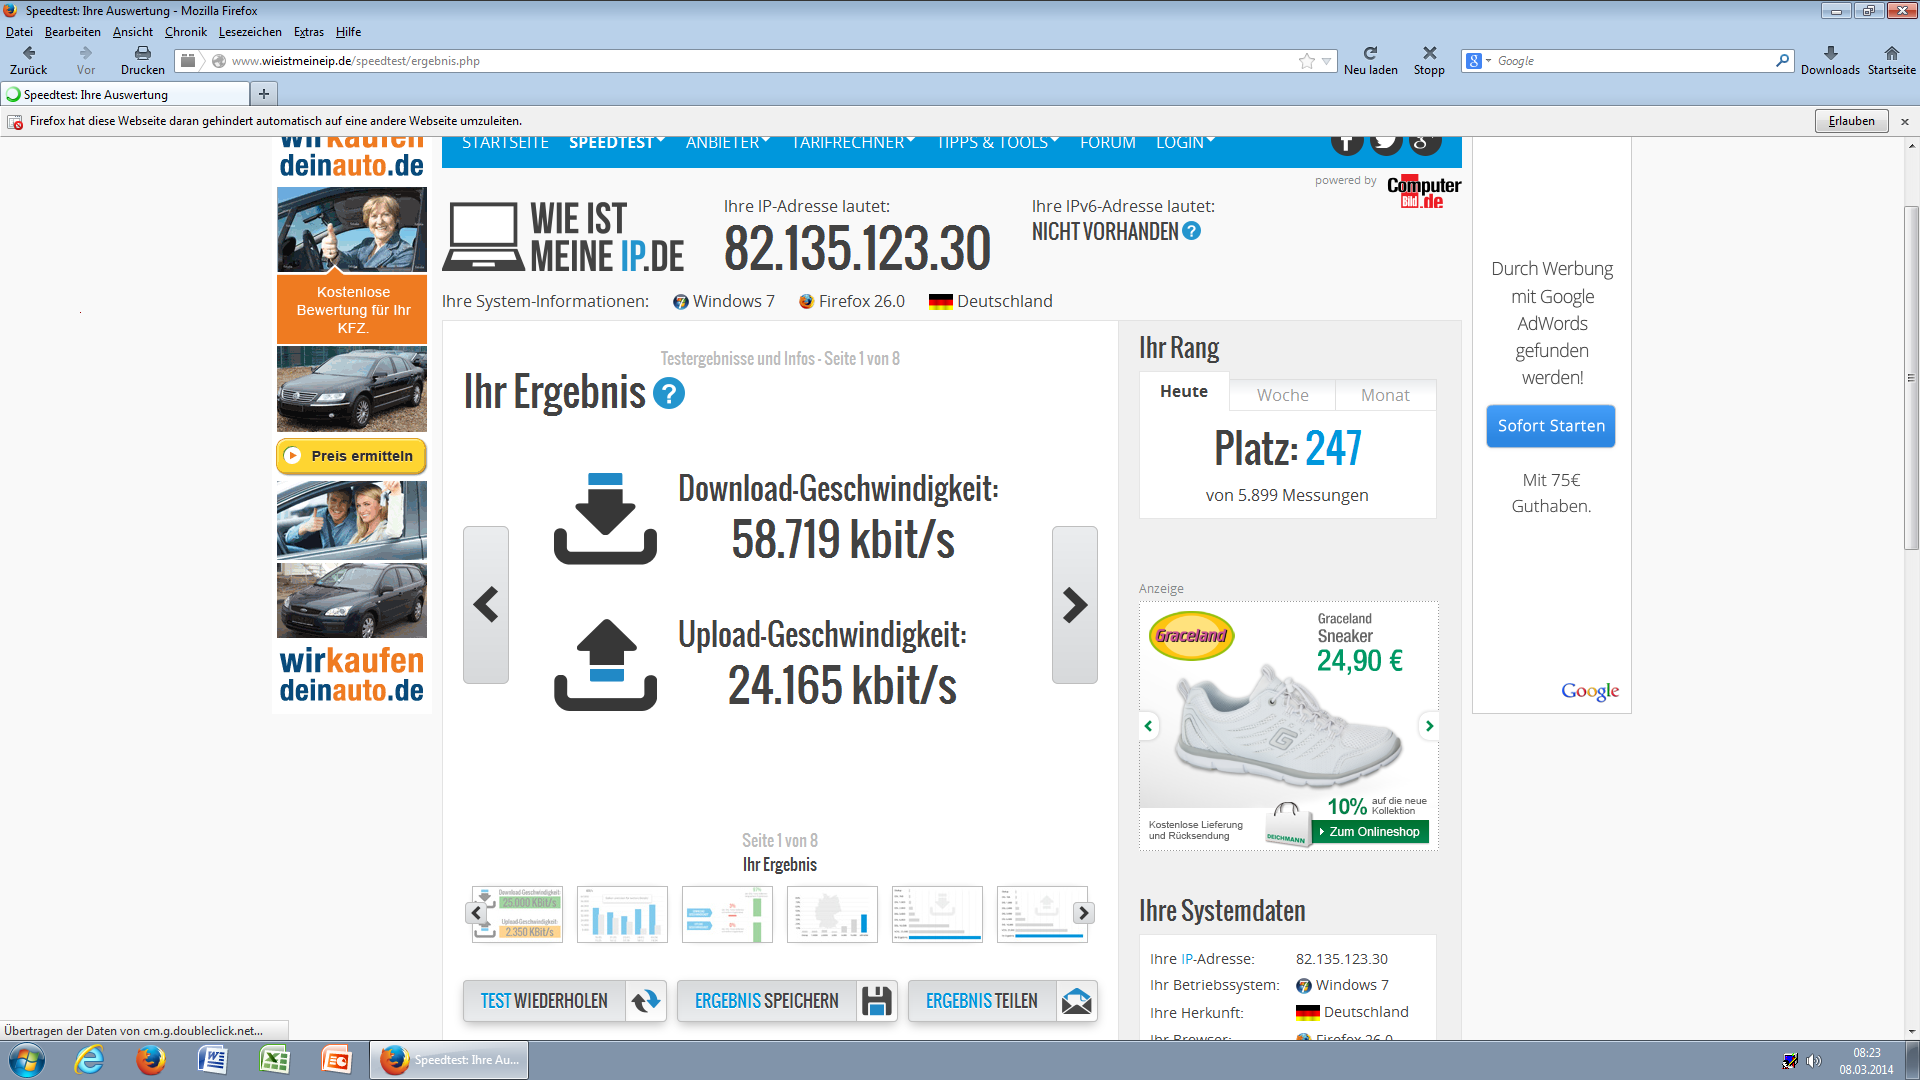Open a new tab with plus button

pos(264,94)
